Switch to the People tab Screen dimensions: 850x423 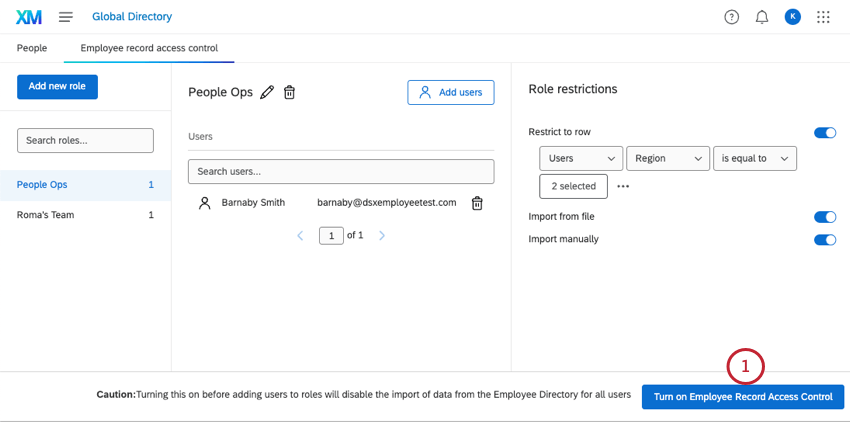tap(32, 48)
